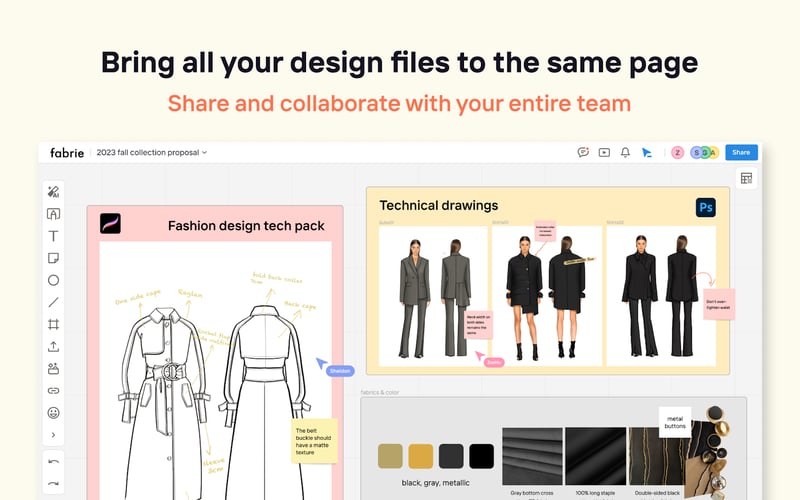The height and width of the screenshot is (500, 800).
Task: Select the Technical drawings title
Action: (438, 206)
